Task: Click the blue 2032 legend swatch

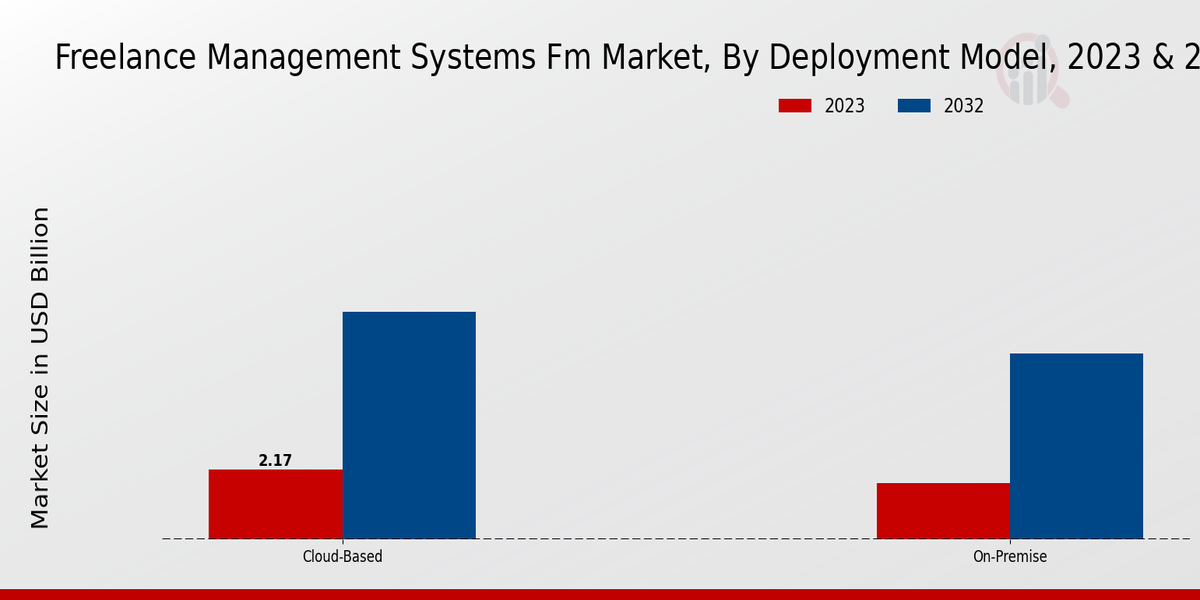Action: pos(914,106)
